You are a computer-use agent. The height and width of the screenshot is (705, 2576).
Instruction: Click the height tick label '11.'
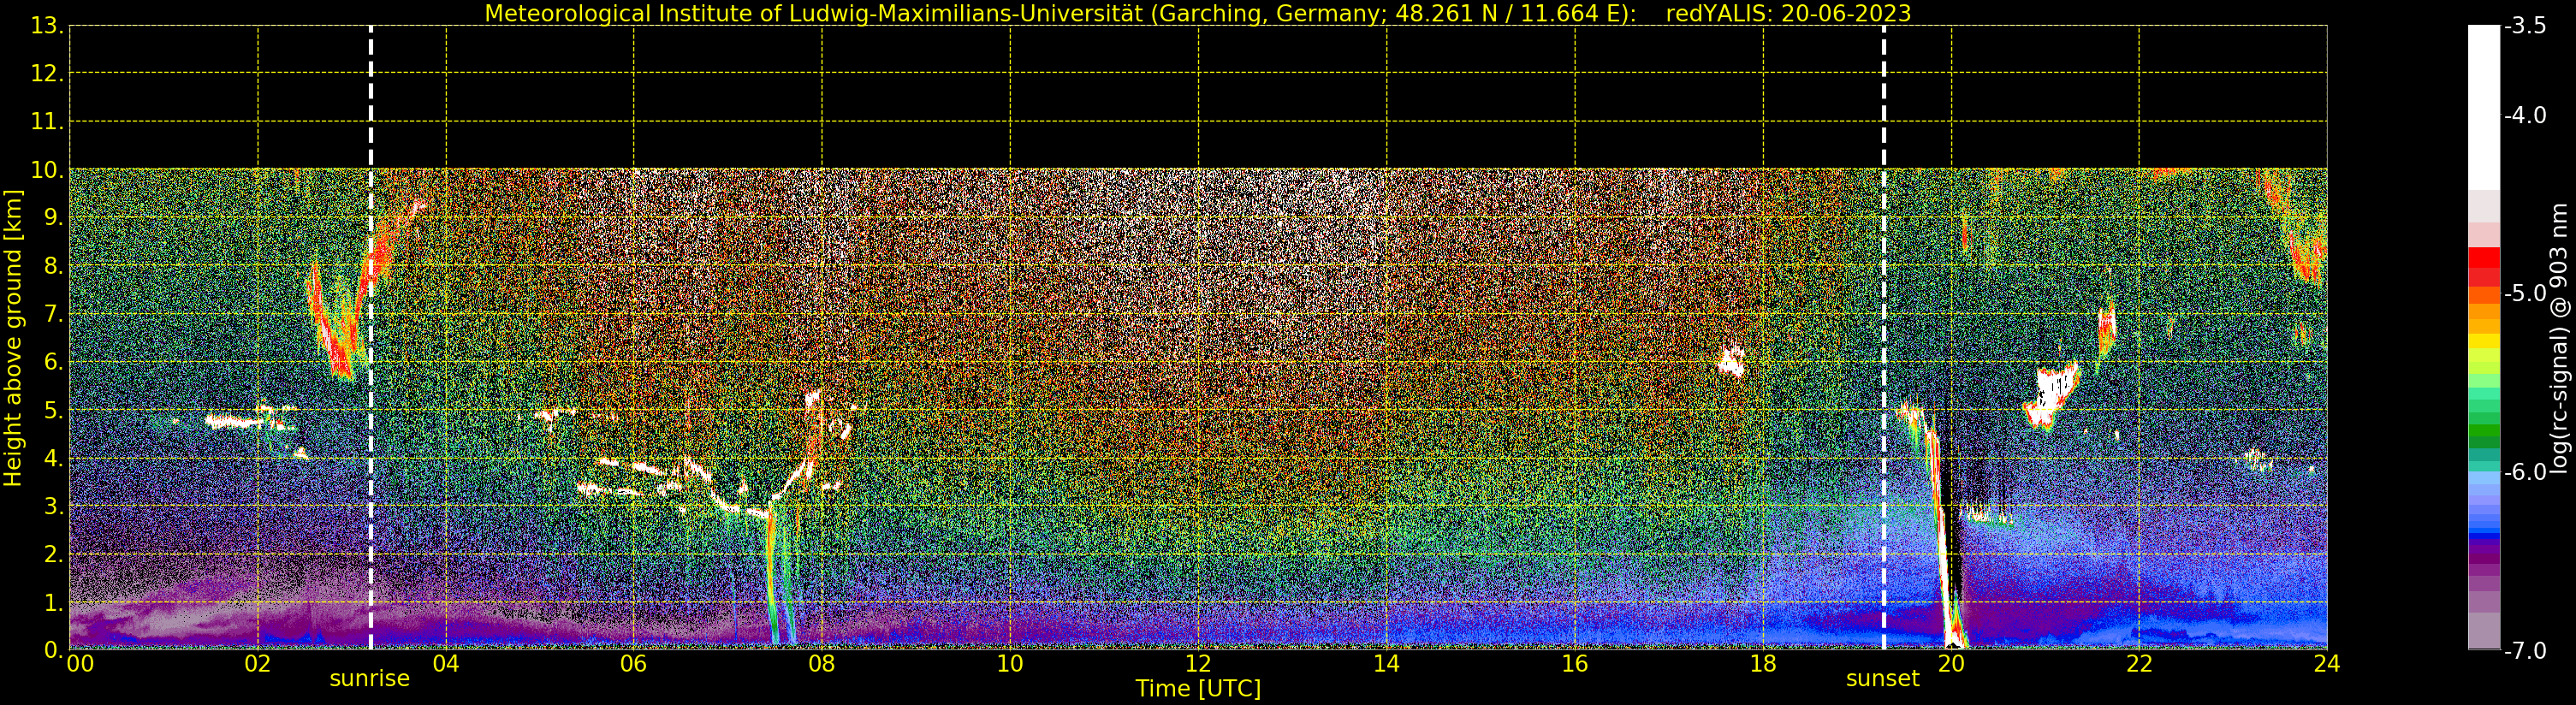click(47, 122)
